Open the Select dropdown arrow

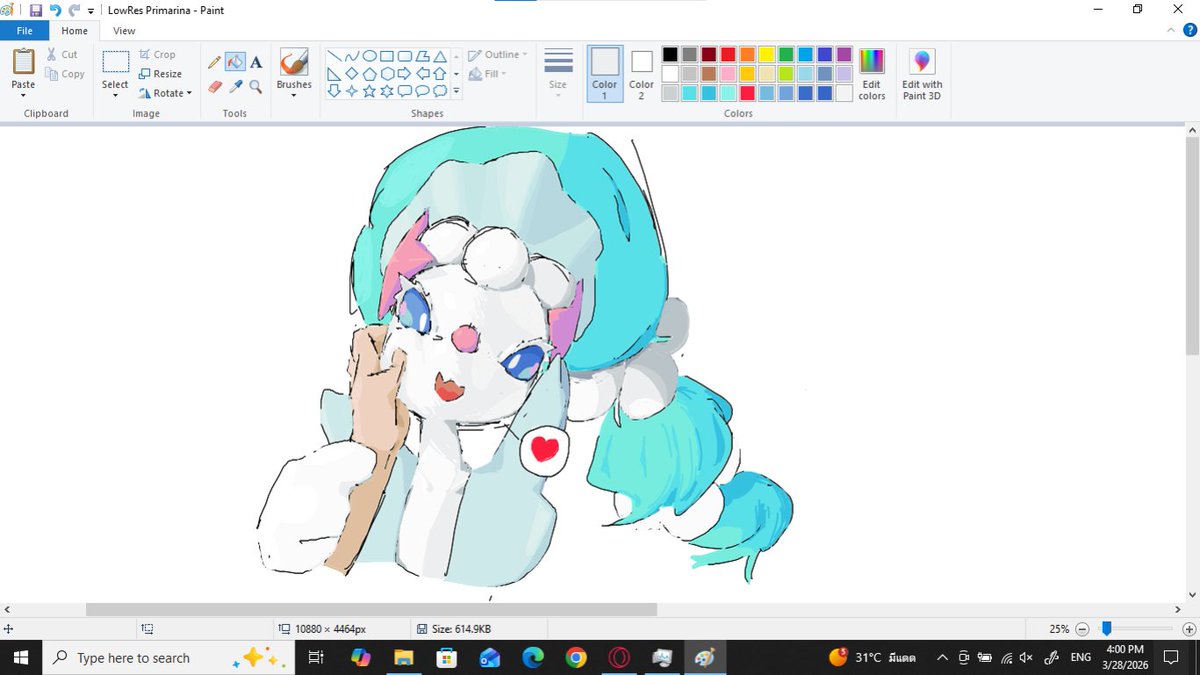tap(115, 94)
